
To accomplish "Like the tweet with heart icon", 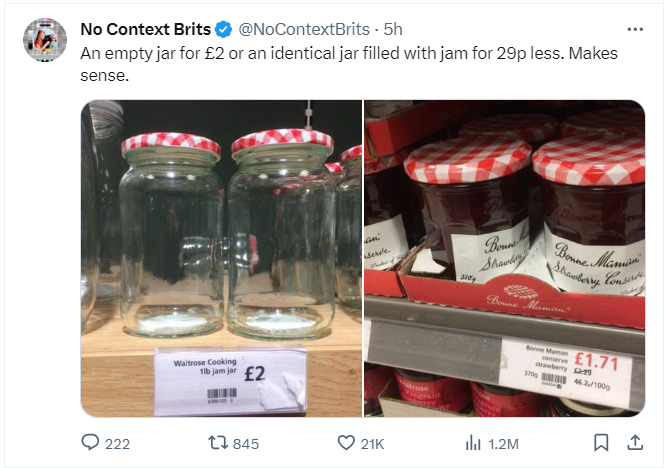I will point(346,443).
